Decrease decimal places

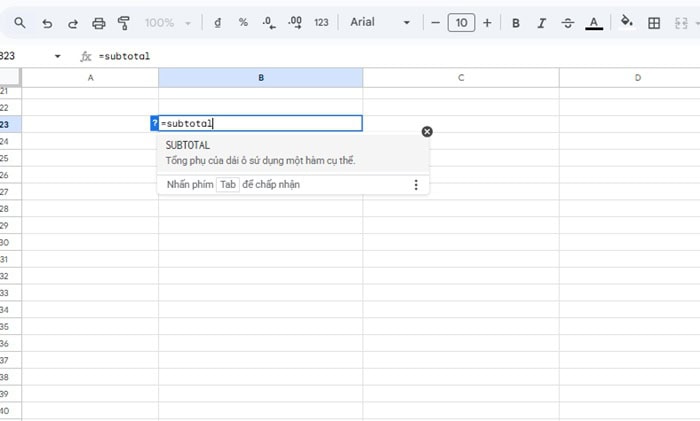(x=268, y=23)
